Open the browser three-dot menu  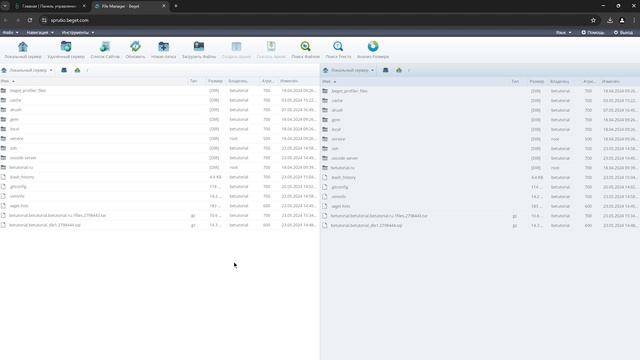click(634, 20)
